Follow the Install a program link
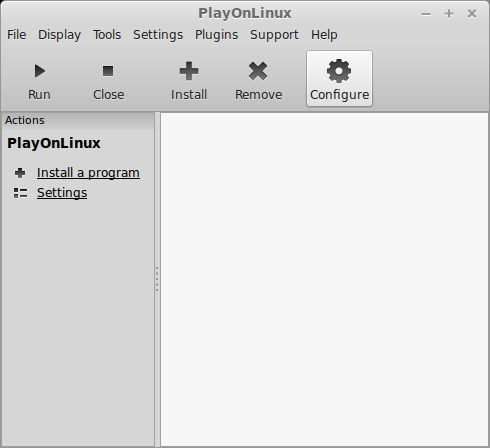The height and width of the screenshot is (448, 490). (88, 173)
